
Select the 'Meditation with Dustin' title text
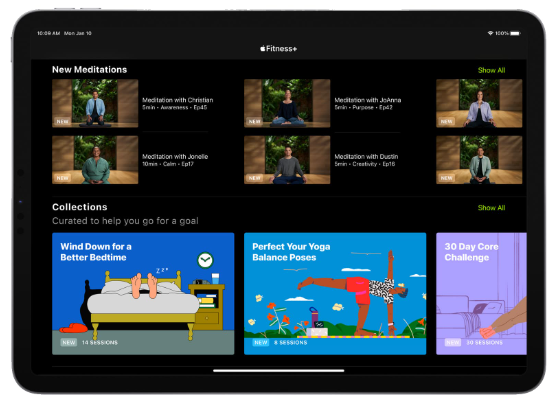tap(366, 157)
